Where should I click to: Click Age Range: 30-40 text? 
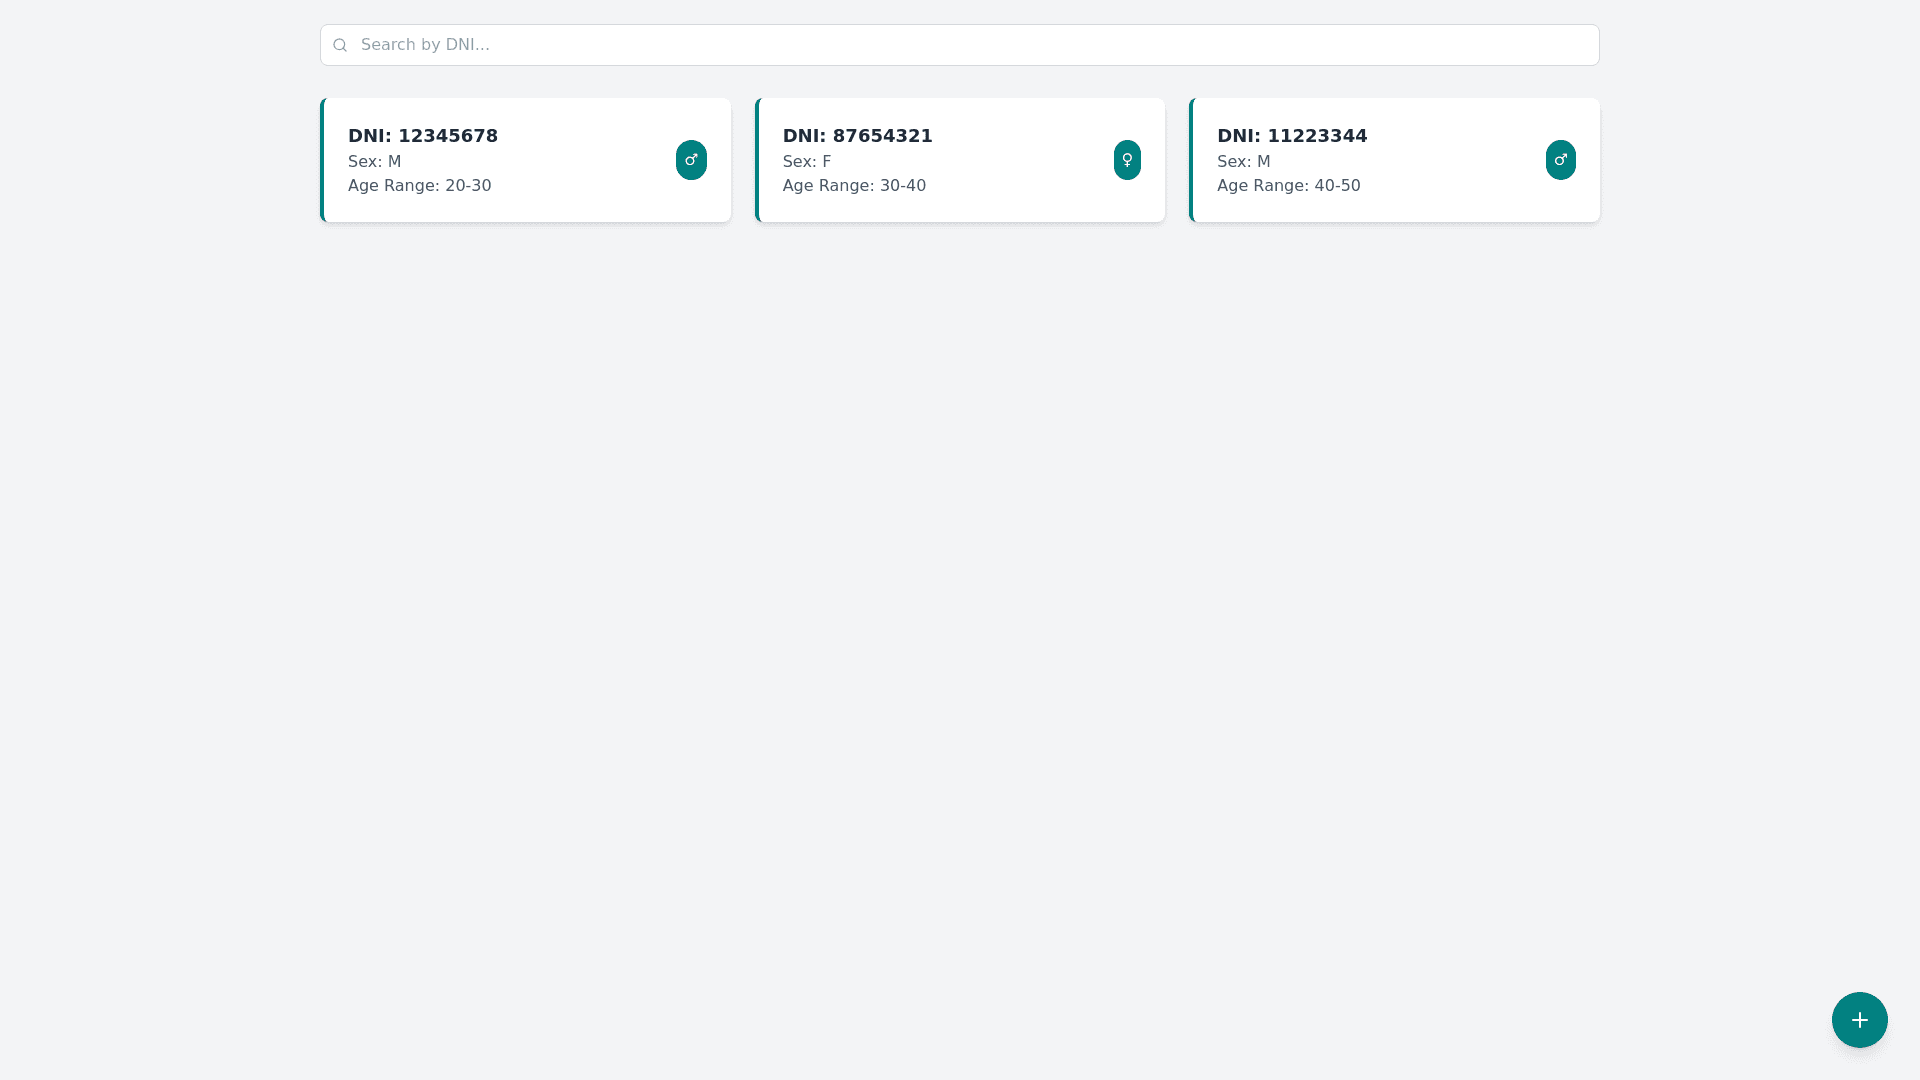(x=854, y=186)
